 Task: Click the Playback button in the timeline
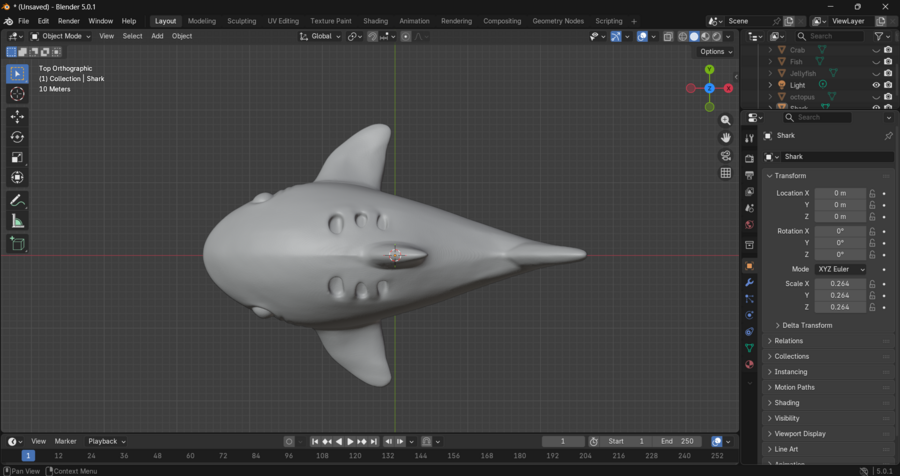[106, 441]
